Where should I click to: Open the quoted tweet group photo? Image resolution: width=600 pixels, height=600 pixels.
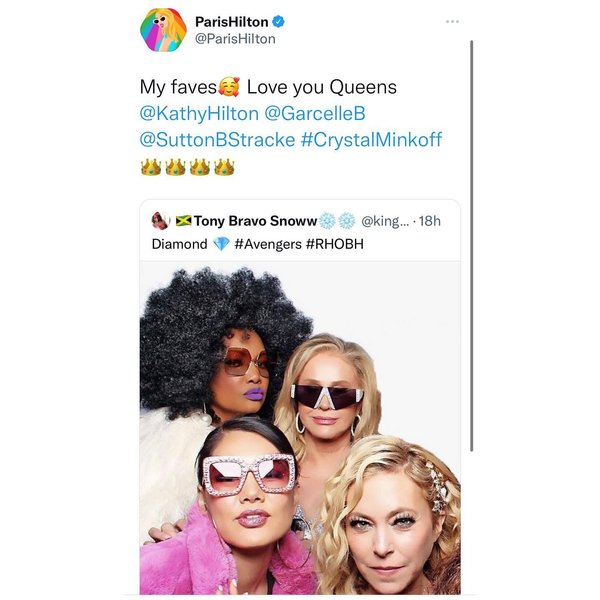[x=300, y=428]
